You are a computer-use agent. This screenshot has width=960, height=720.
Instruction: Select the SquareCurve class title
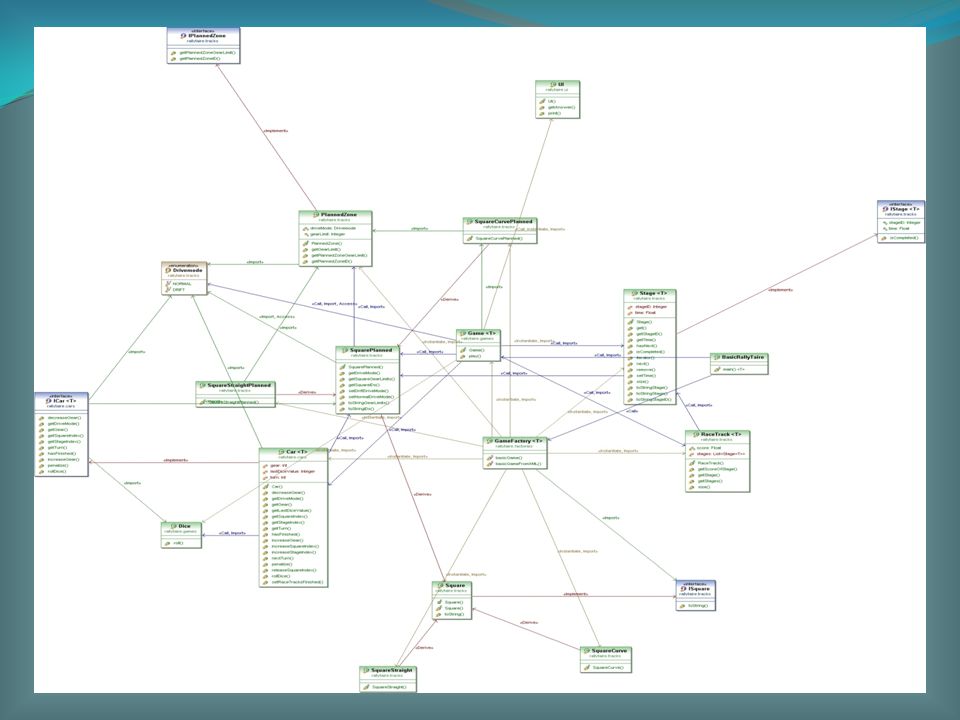[x=609, y=651]
